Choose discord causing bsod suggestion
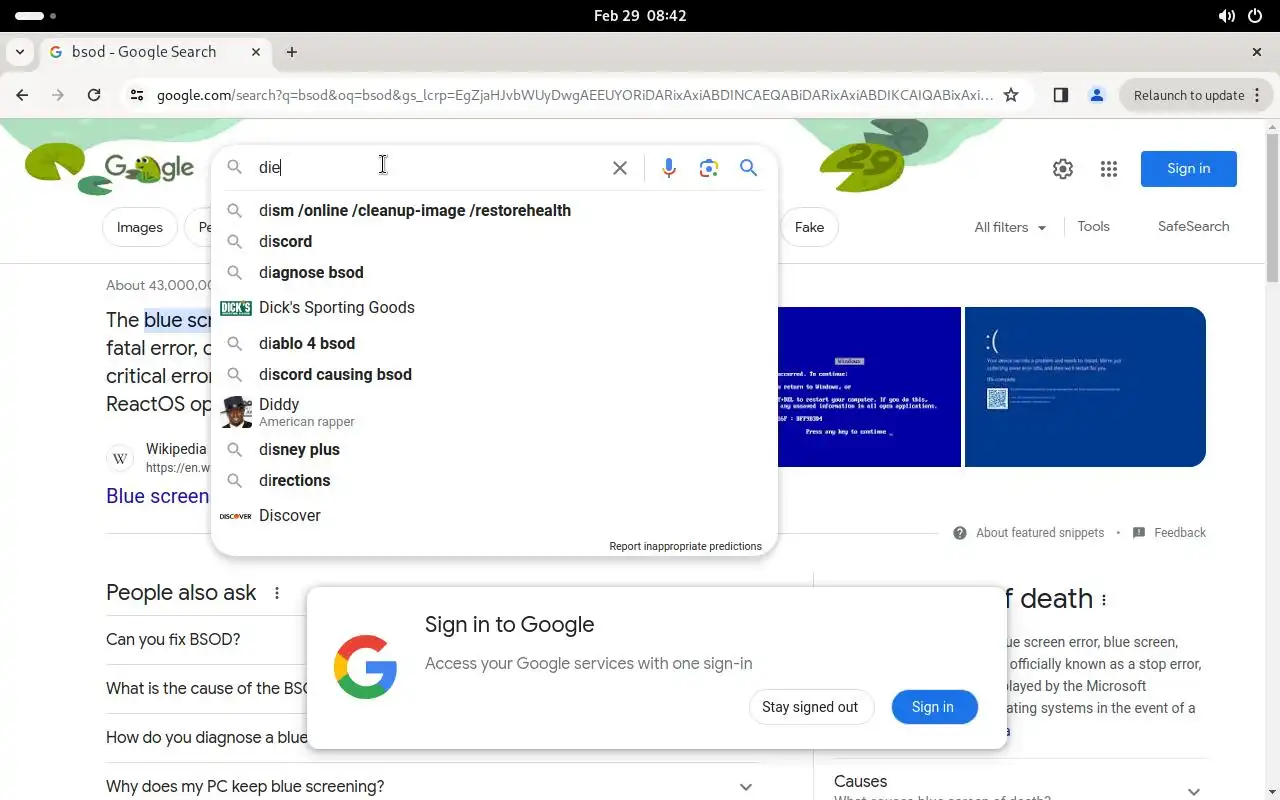Screen dimensions: 1280x800 [494, 375]
